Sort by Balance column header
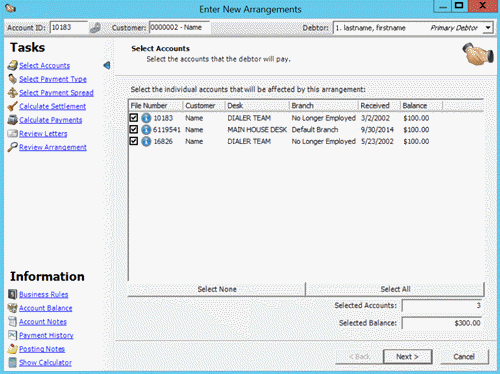The height and width of the screenshot is (374, 500). point(421,106)
